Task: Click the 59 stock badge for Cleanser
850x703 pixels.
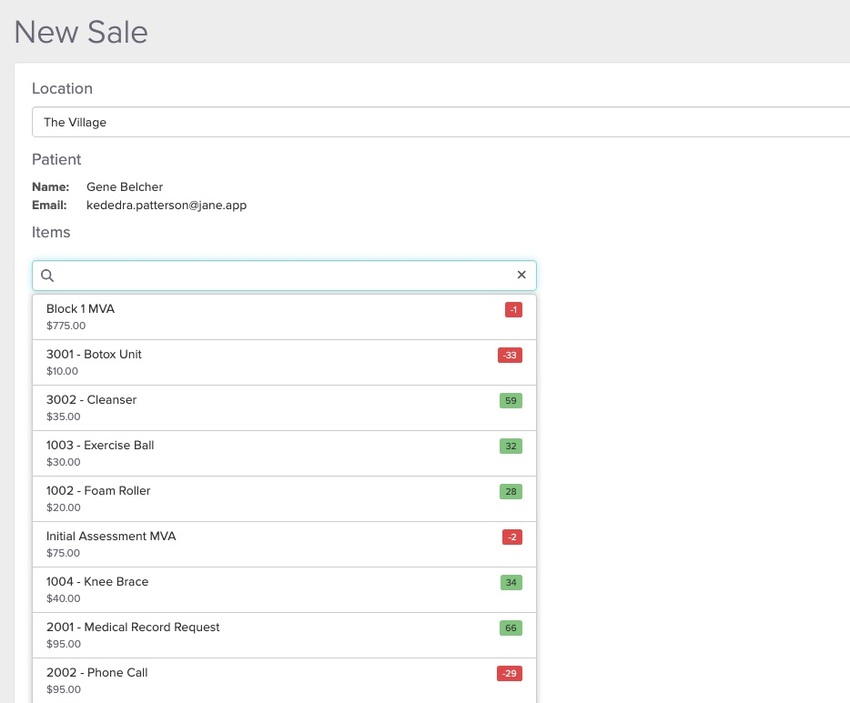Action: pyautogui.click(x=511, y=401)
